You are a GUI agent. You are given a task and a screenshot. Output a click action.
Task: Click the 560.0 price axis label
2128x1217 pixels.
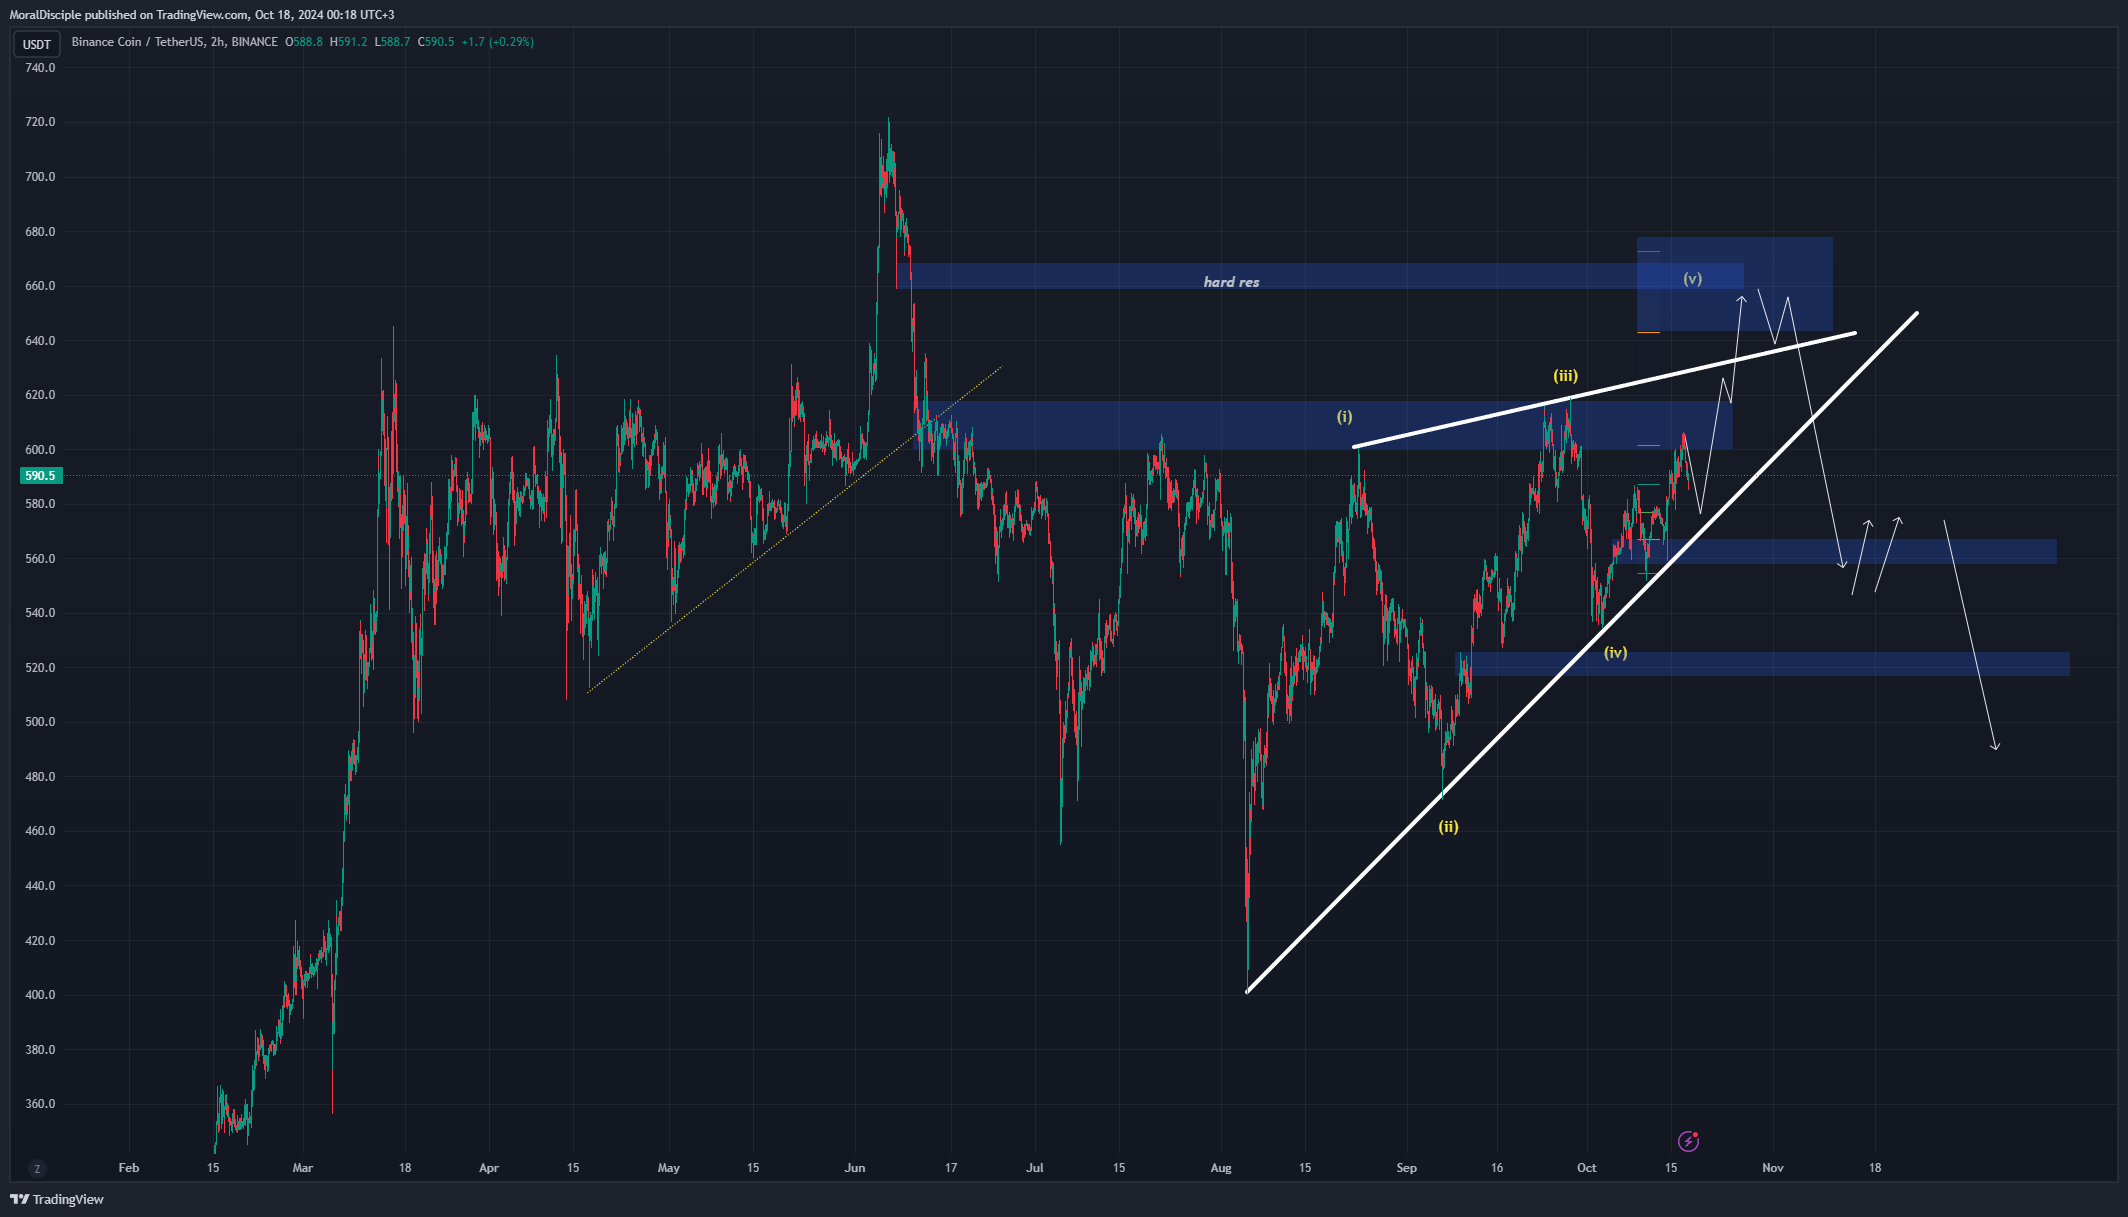point(40,559)
